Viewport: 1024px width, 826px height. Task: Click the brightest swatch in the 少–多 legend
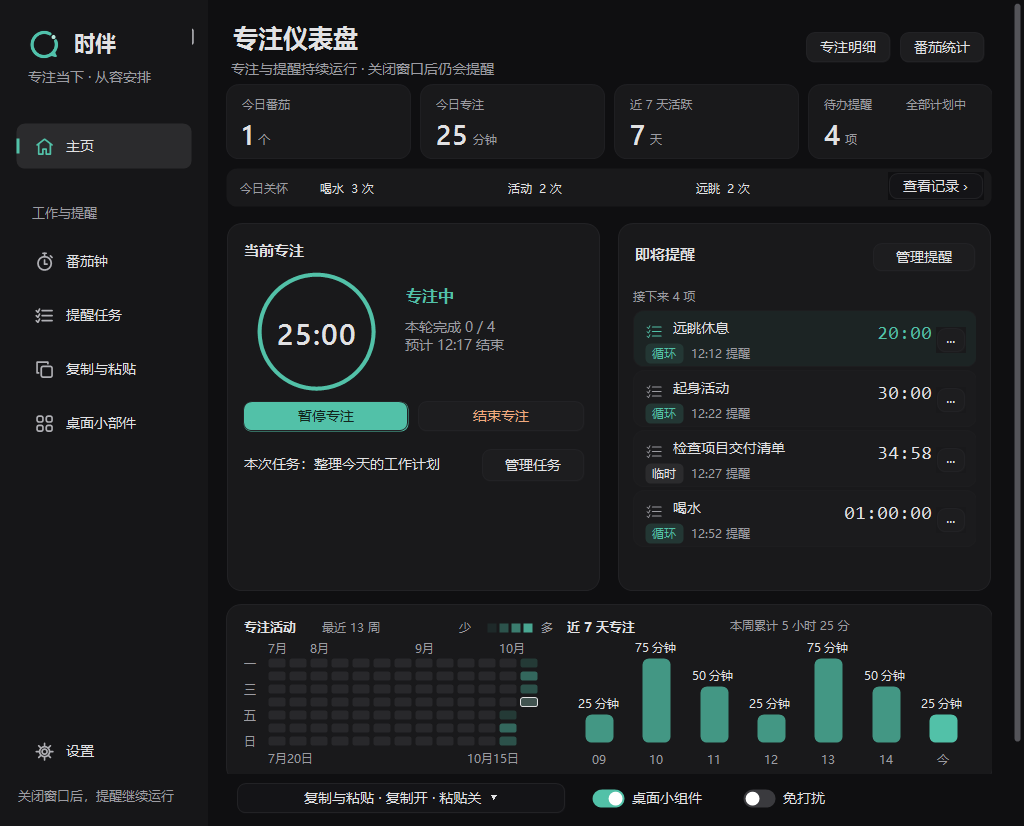point(528,628)
